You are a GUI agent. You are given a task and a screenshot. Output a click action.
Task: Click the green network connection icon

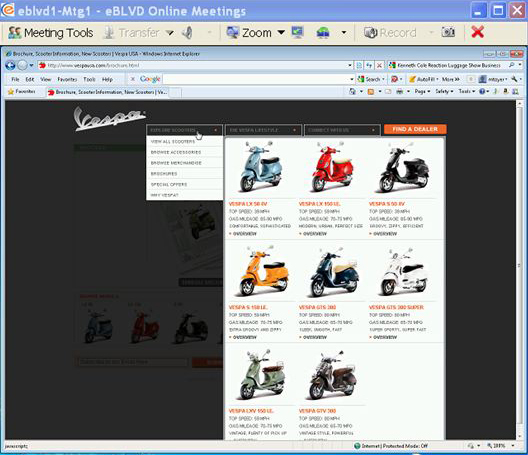323,33
